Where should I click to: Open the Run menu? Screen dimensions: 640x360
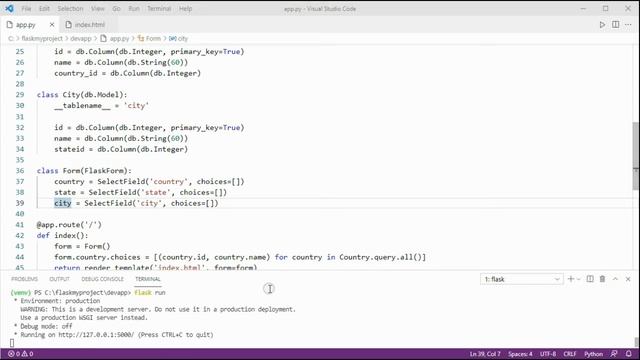134,9
